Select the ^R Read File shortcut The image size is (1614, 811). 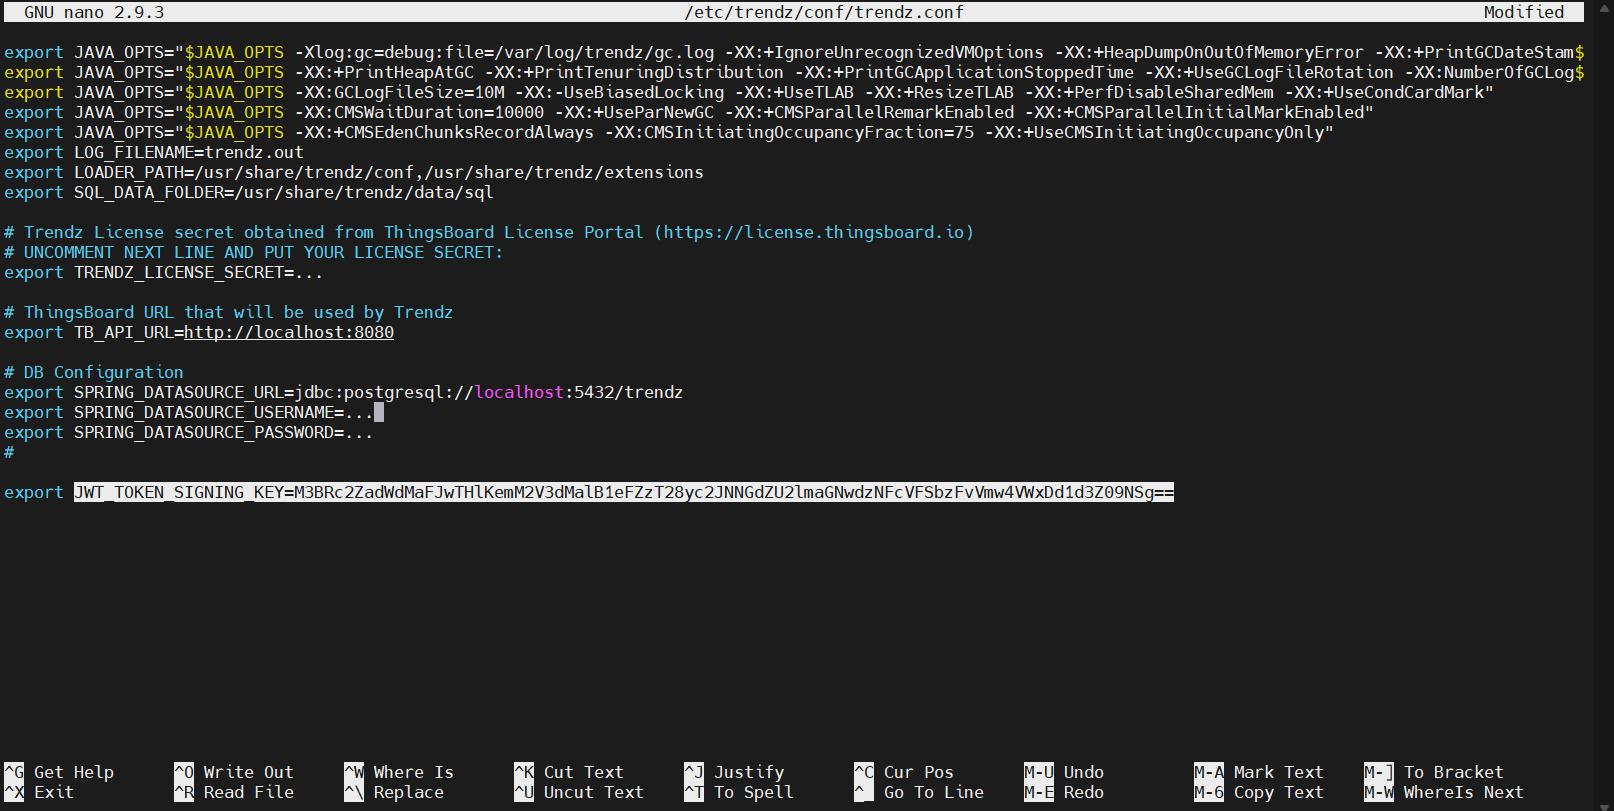pyautogui.click(x=235, y=792)
